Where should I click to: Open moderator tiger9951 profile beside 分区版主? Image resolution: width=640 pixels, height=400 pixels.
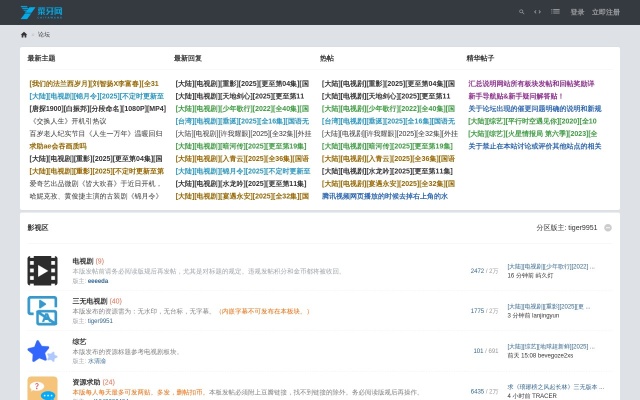[582, 227]
